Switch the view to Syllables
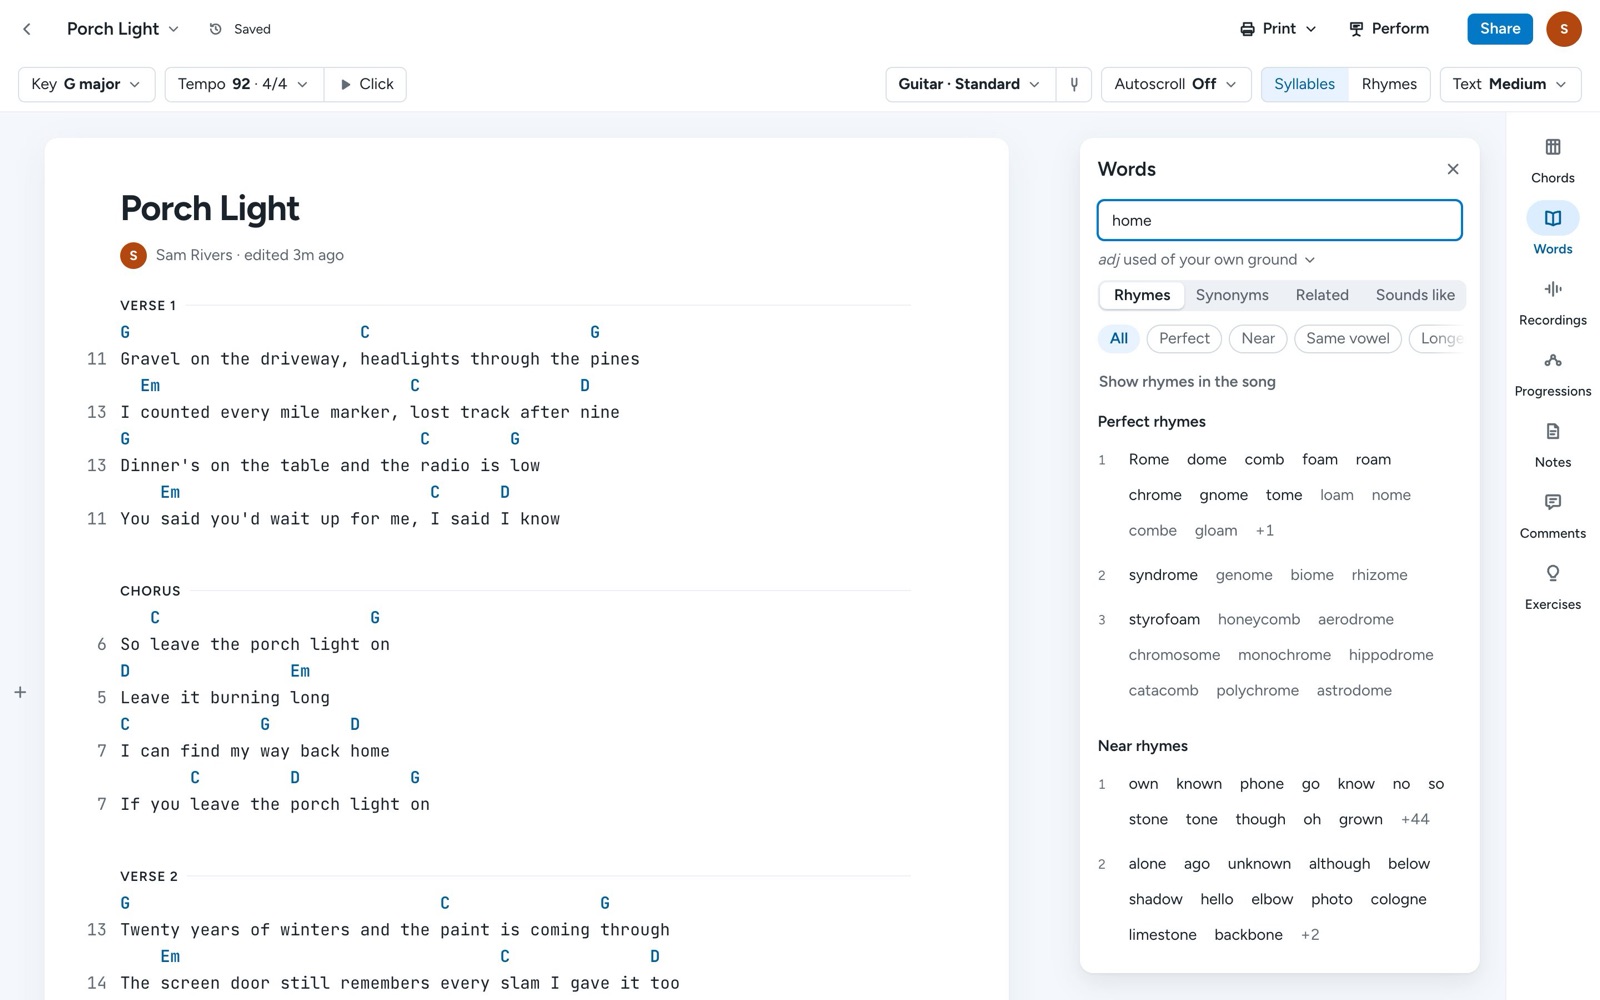Viewport: 1600px width, 1000px height. coord(1304,84)
